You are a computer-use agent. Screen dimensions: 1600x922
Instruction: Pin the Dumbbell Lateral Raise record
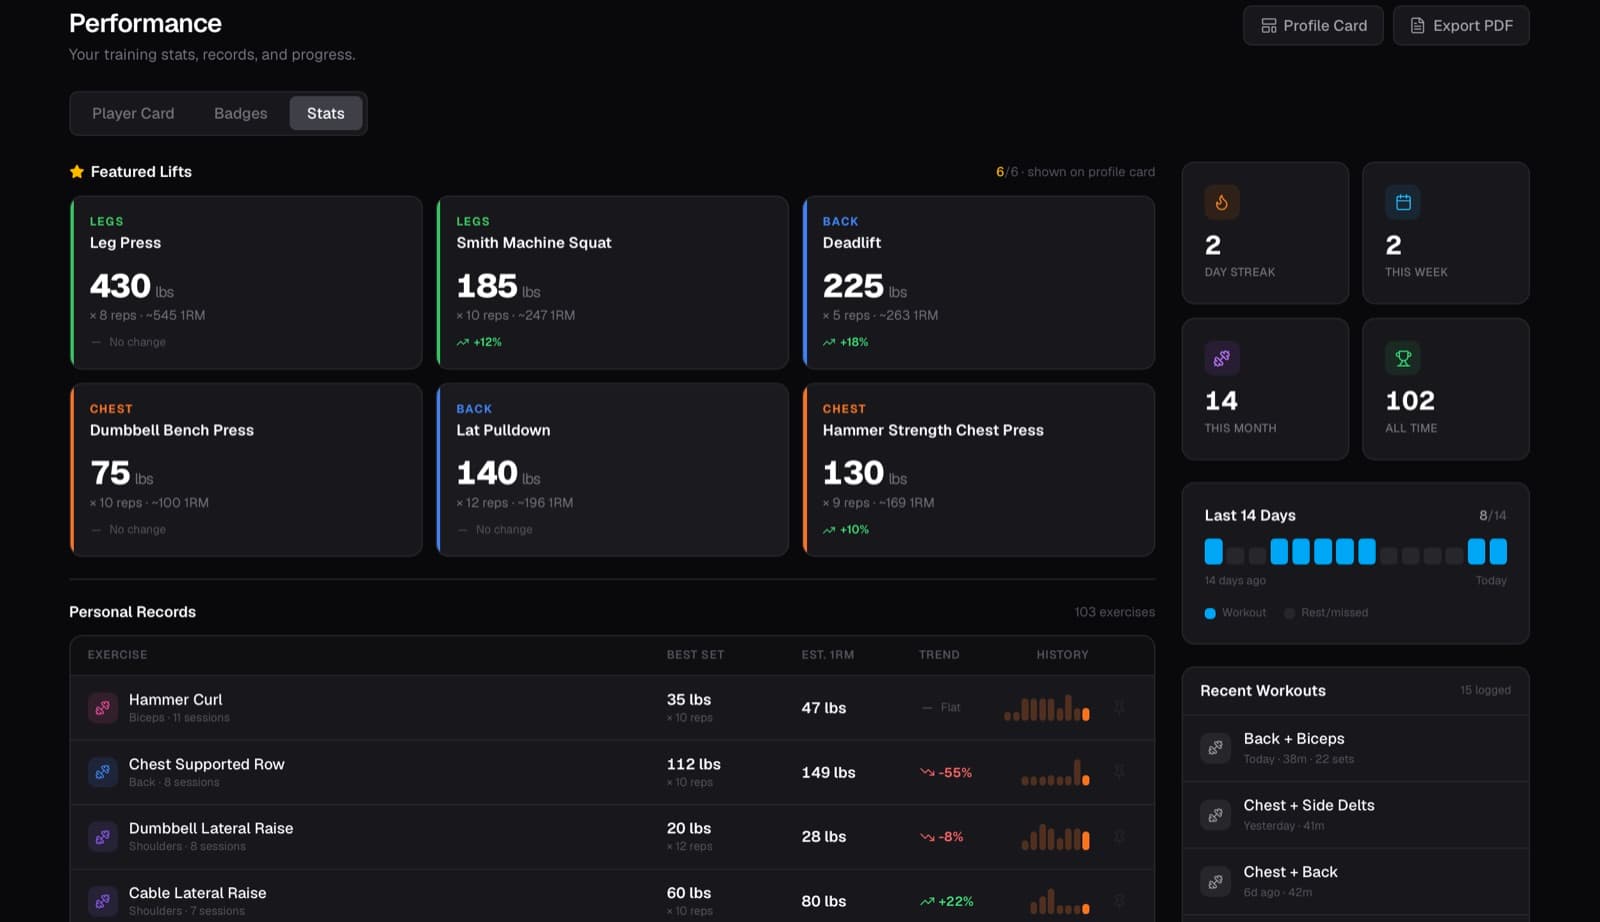pyautogui.click(x=1120, y=837)
